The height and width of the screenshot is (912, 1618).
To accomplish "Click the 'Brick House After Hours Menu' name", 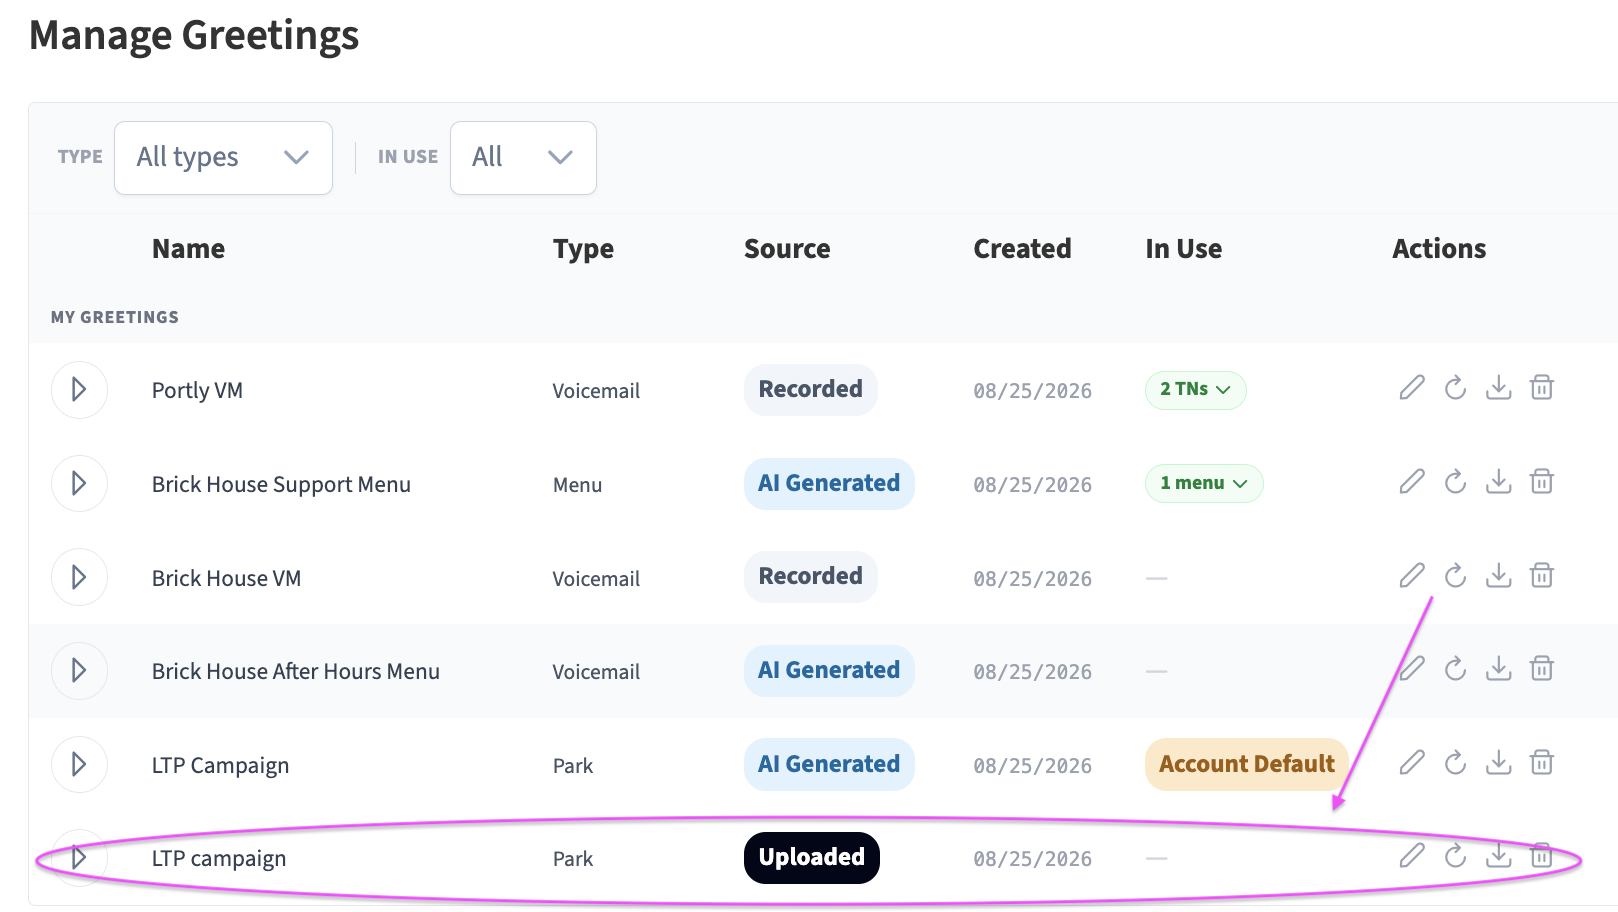I will click(x=295, y=672).
